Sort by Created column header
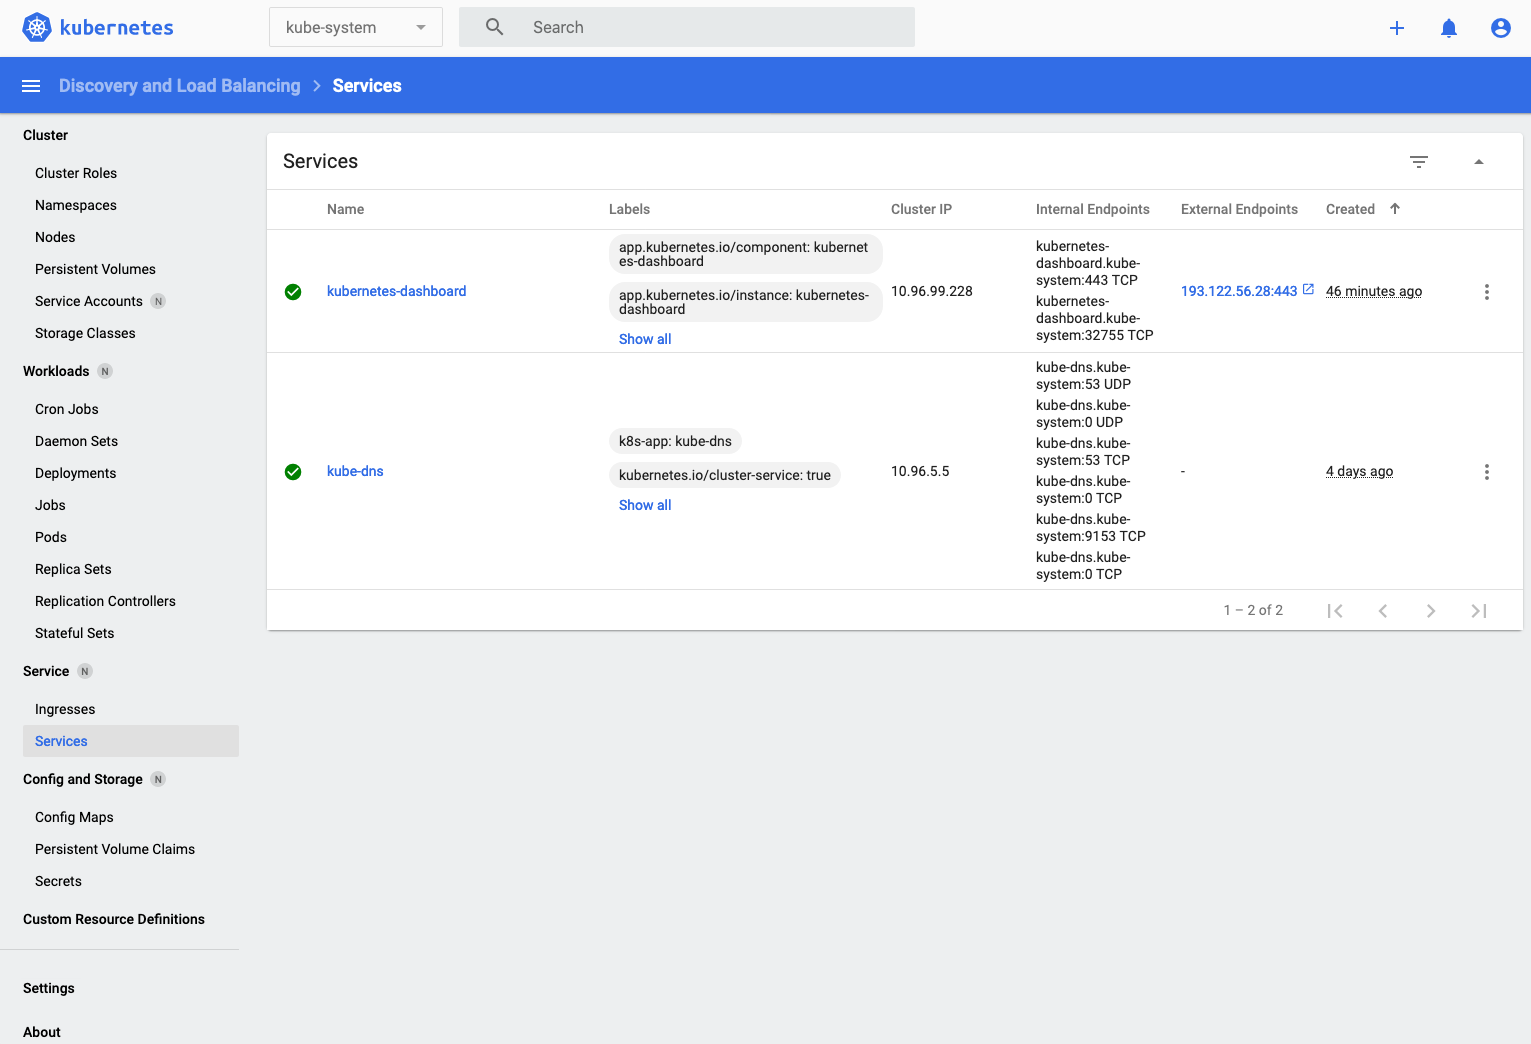 pos(1350,209)
